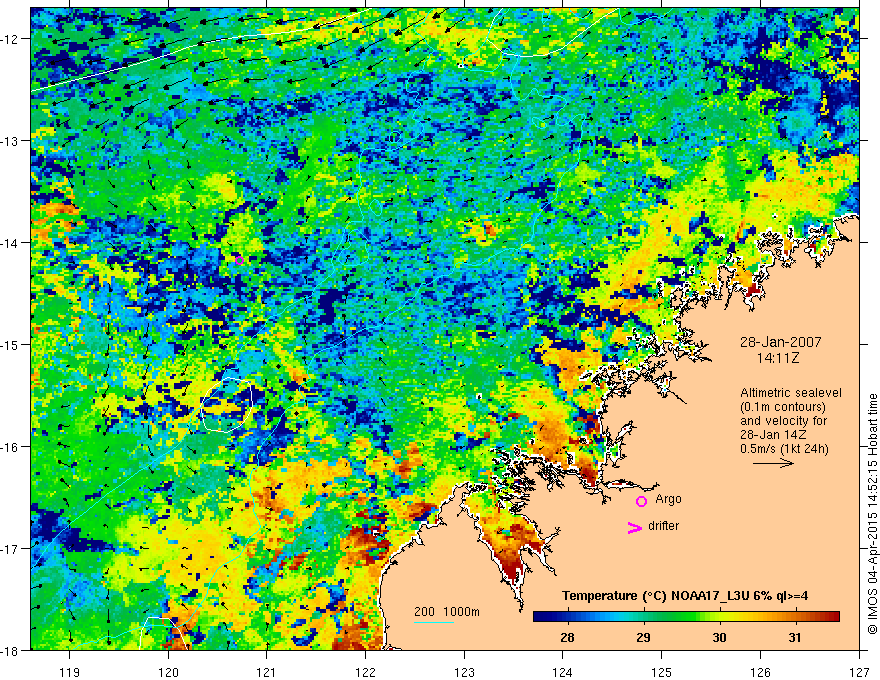
Task: Click latitude axis label '-13'
Action: point(11,141)
